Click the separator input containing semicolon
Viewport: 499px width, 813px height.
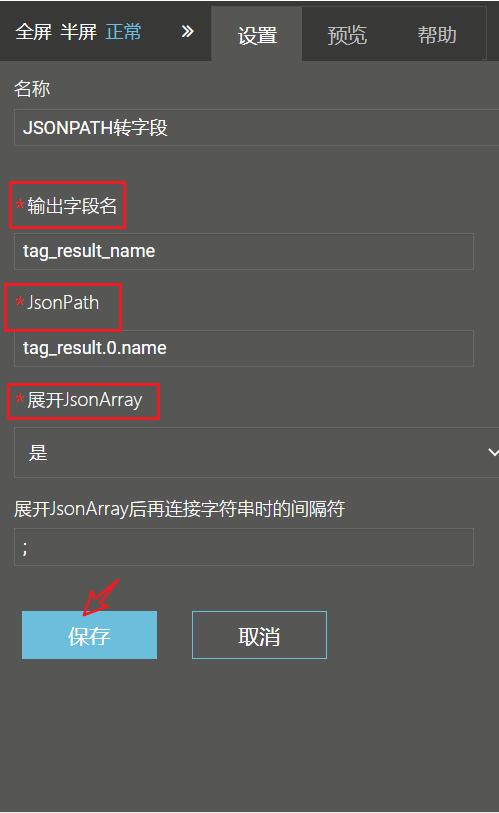click(244, 547)
